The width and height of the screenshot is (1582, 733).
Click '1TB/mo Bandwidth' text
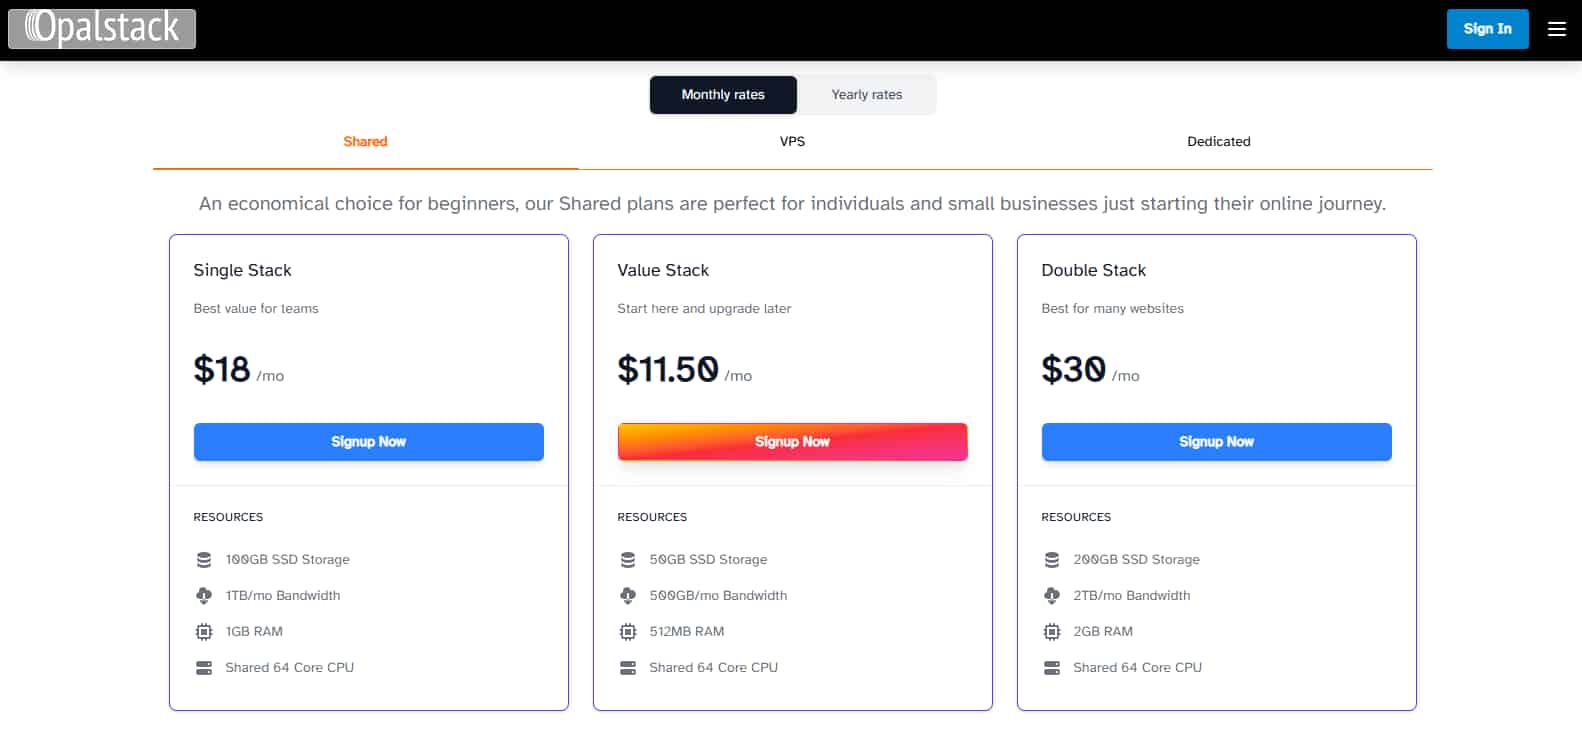[283, 596]
